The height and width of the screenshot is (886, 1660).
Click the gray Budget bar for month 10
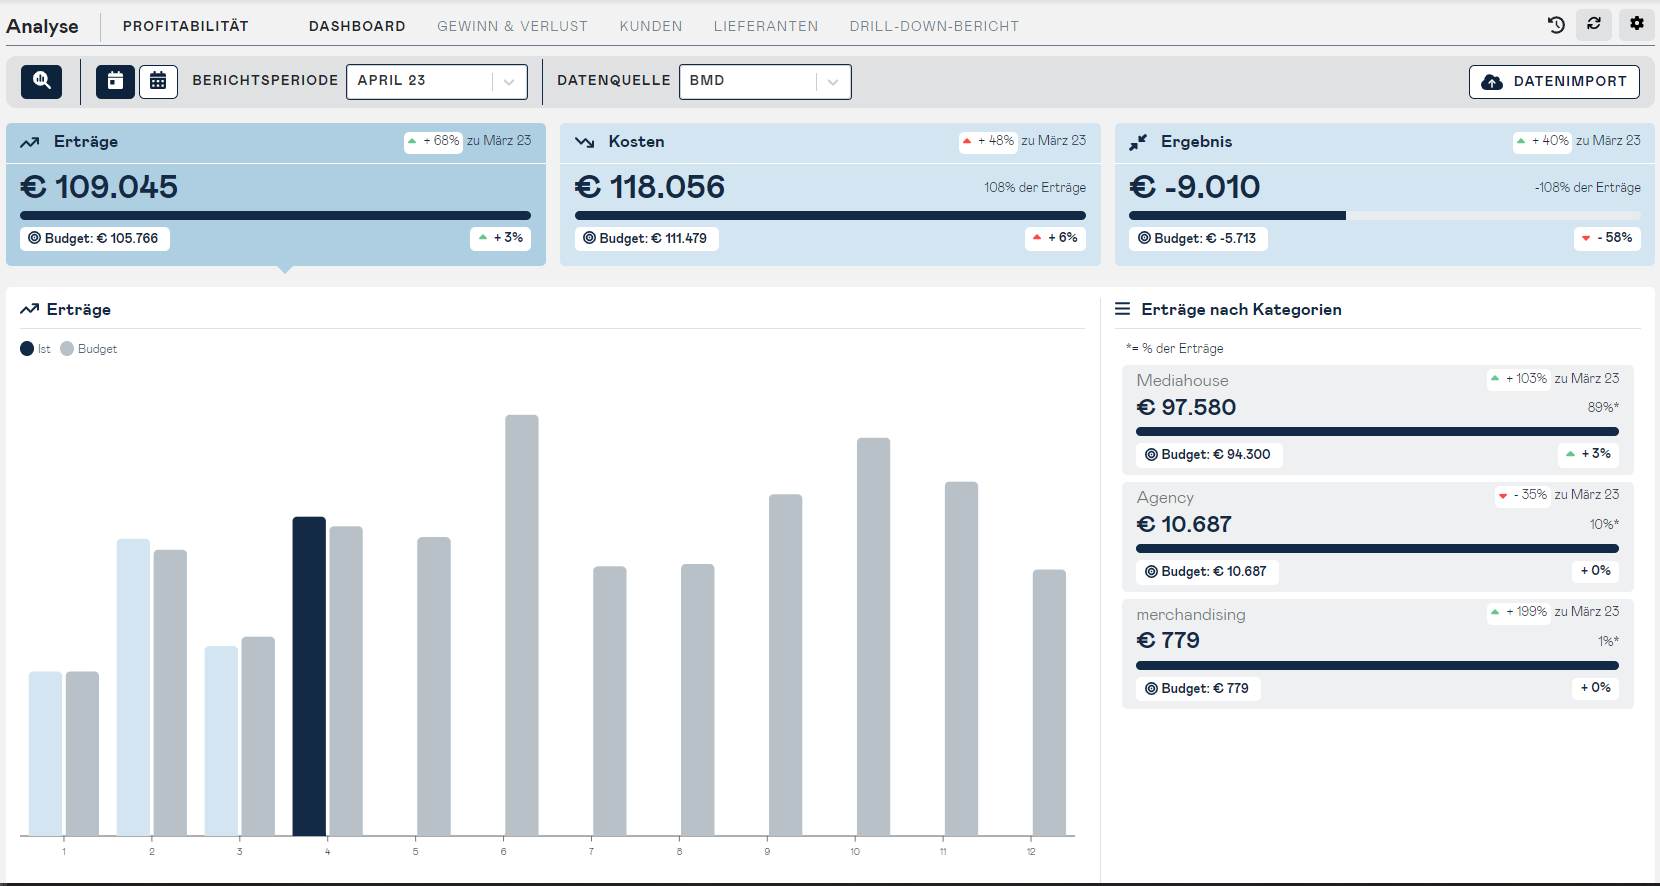(x=873, y=637)
